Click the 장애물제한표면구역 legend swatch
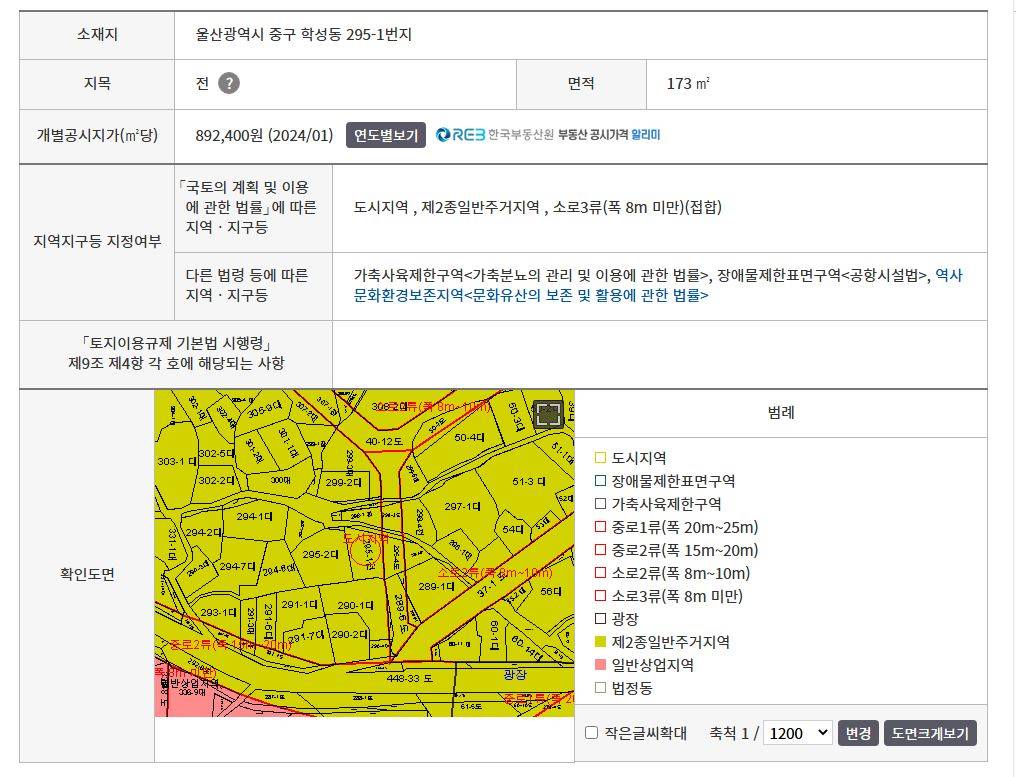1016x777 pixels. point(600,481)
